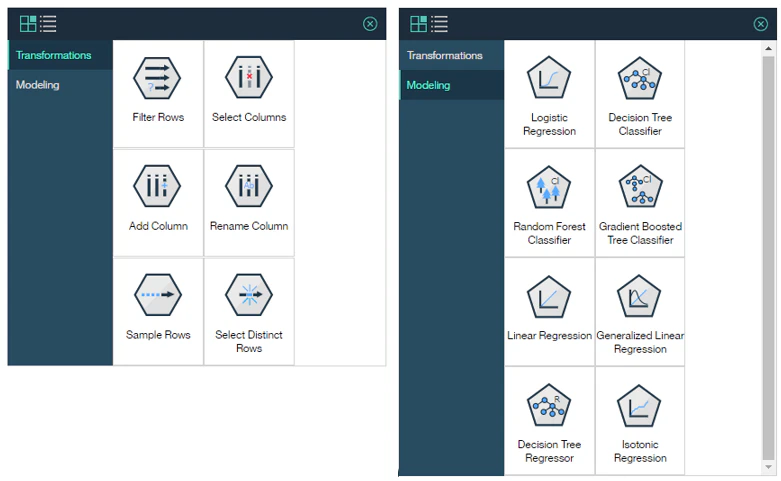Click the 'Rename Column' label
781x481 pixels.
coord(249,226)
